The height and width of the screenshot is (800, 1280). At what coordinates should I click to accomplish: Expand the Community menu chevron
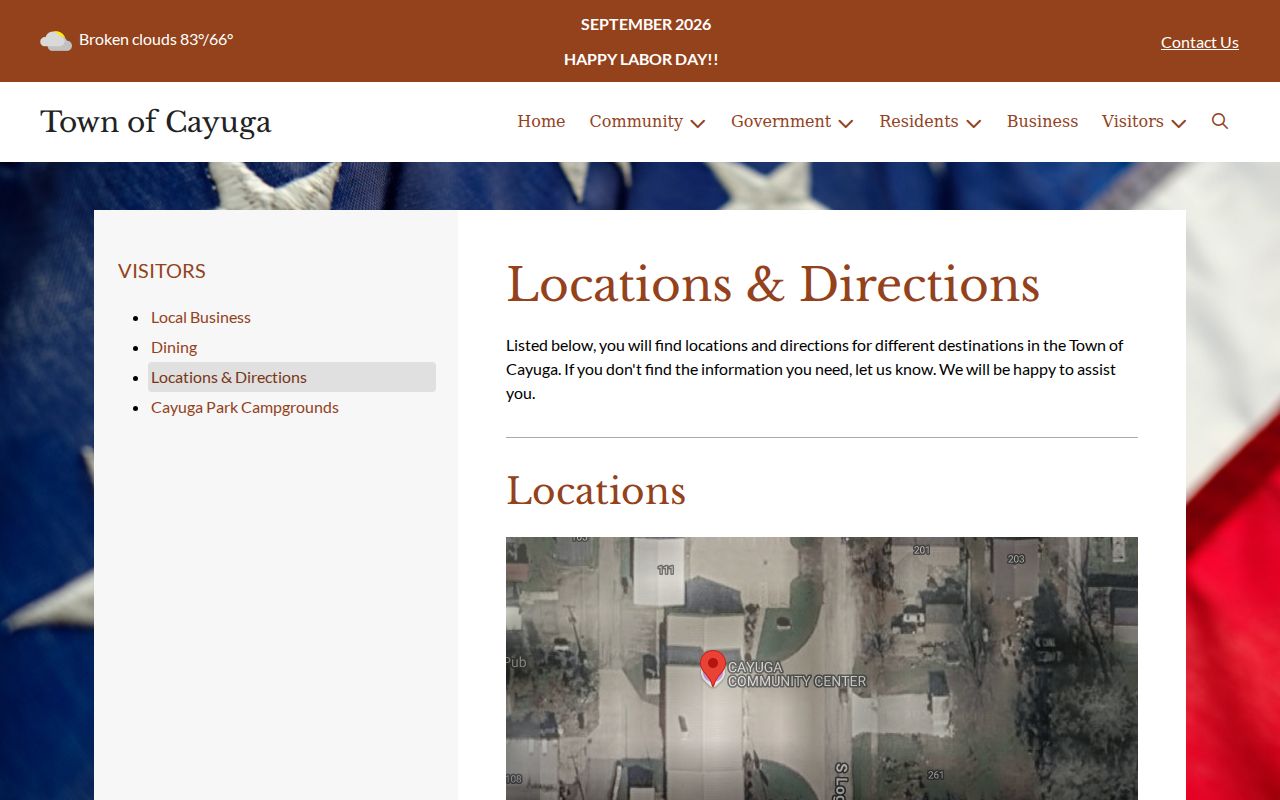698,123
